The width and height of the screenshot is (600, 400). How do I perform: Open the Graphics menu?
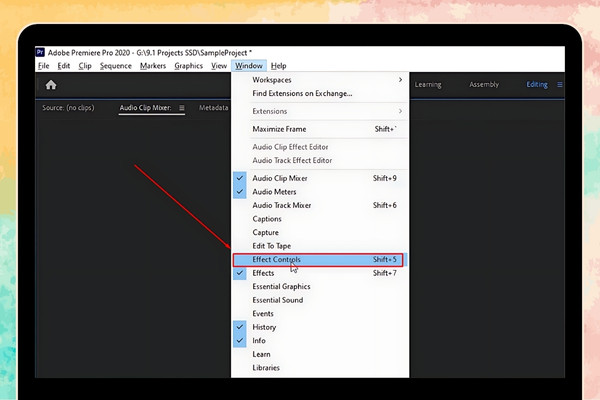[189, 66]
